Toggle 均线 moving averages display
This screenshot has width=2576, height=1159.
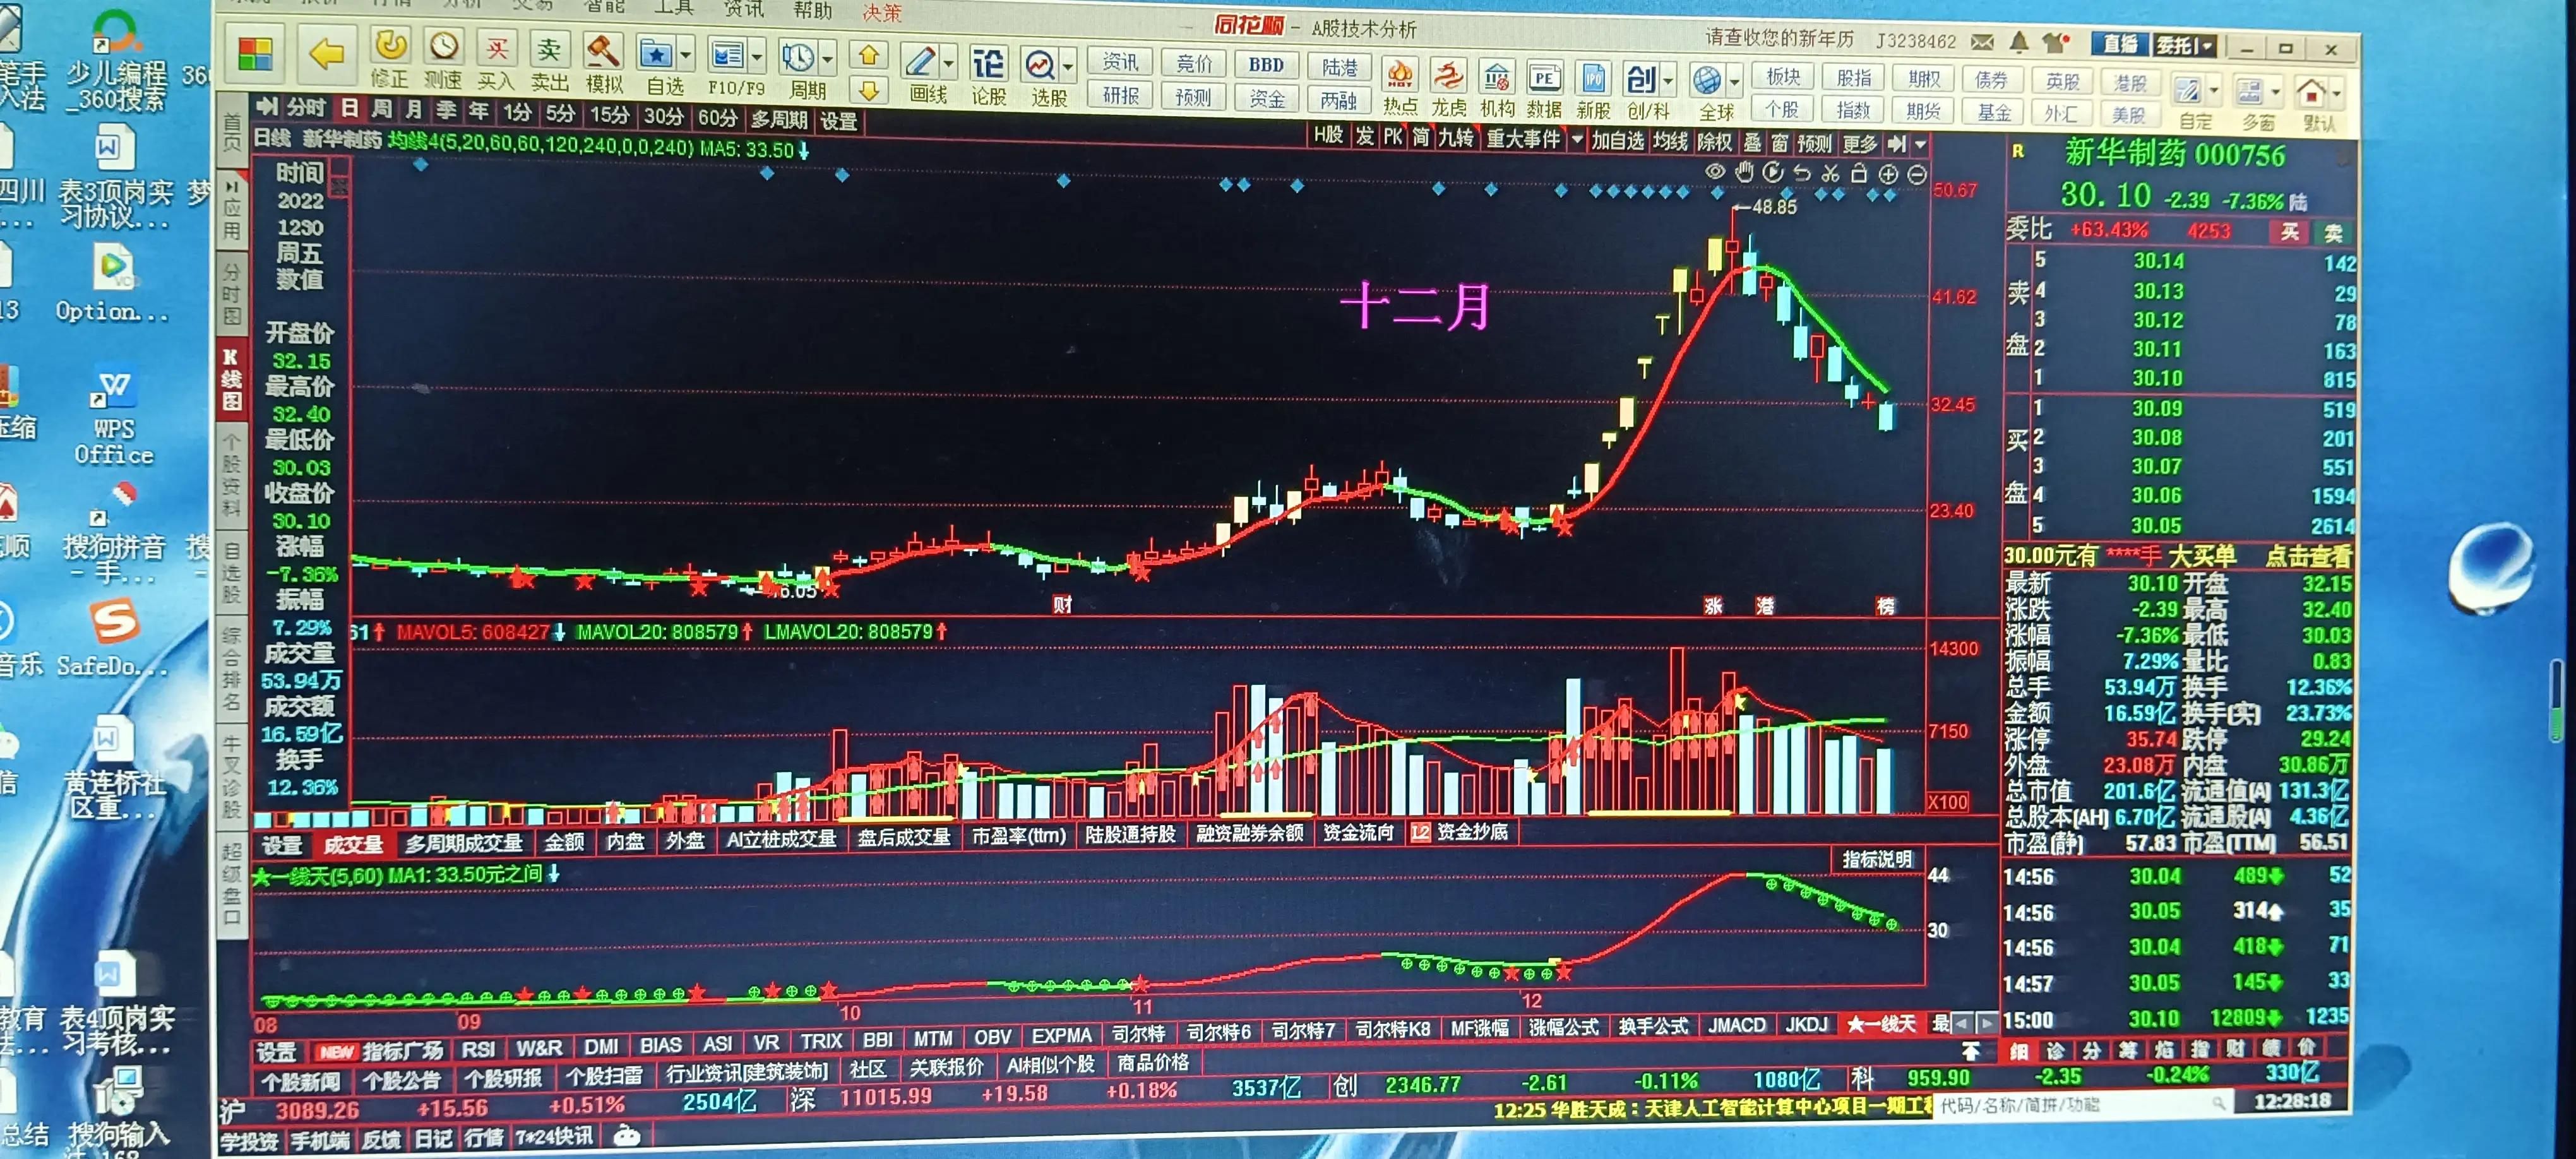[1670, 141]
